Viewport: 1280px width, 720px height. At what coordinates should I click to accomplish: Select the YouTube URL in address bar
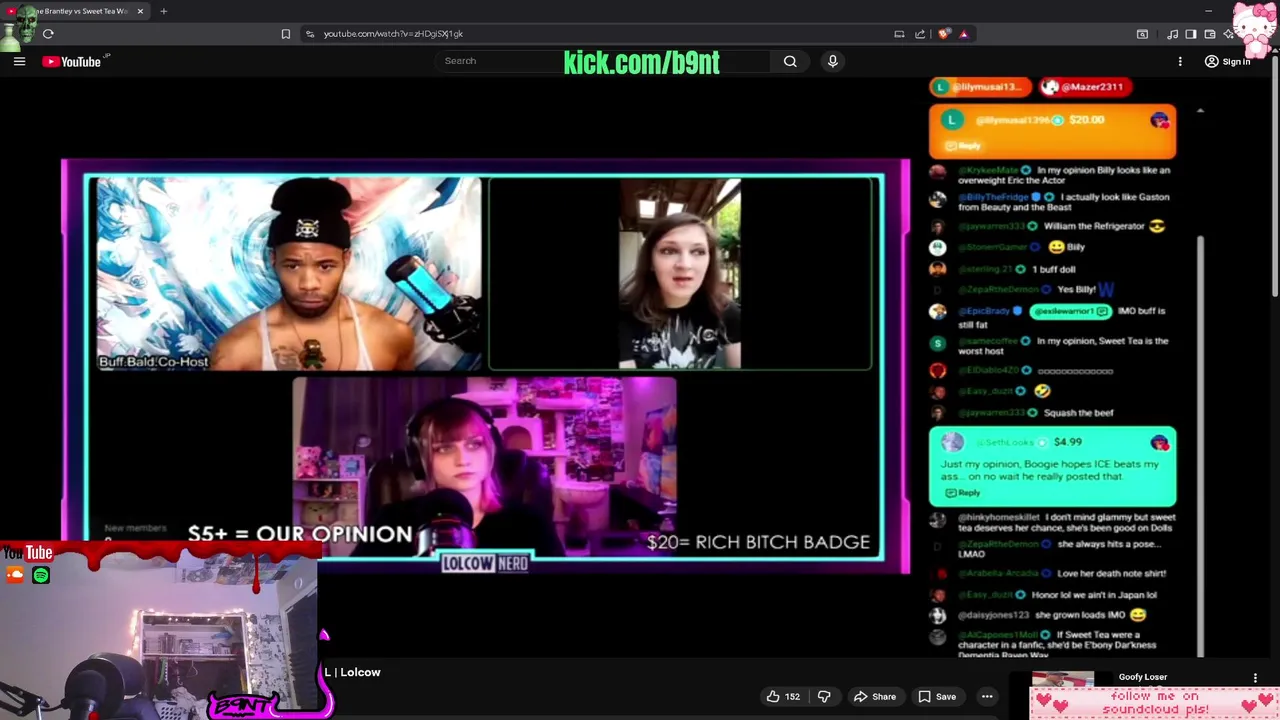pos(393,34)
